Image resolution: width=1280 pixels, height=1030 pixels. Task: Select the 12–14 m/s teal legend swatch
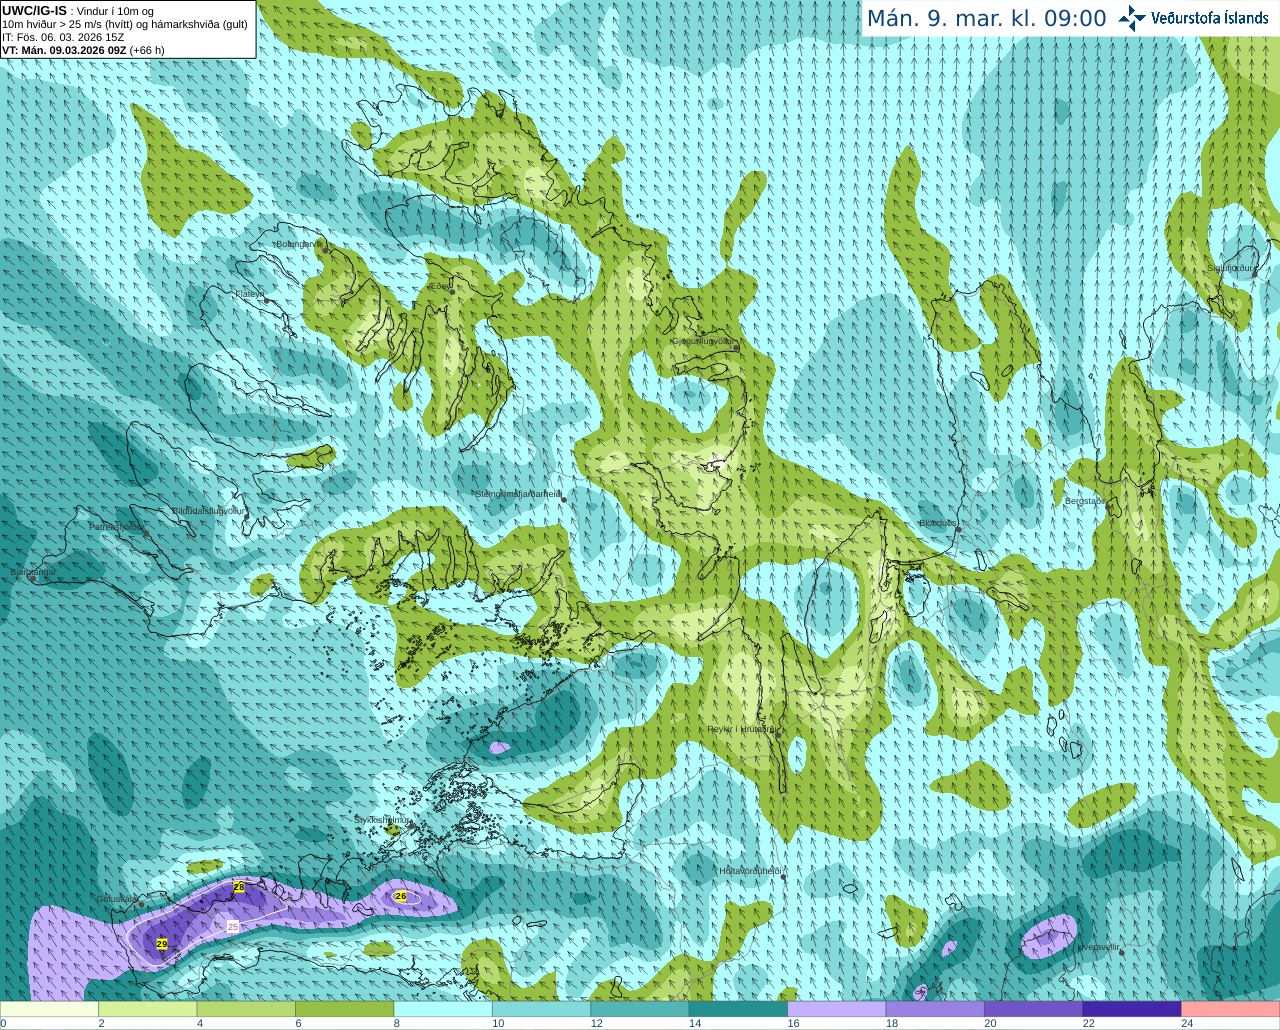(639, 1008)
